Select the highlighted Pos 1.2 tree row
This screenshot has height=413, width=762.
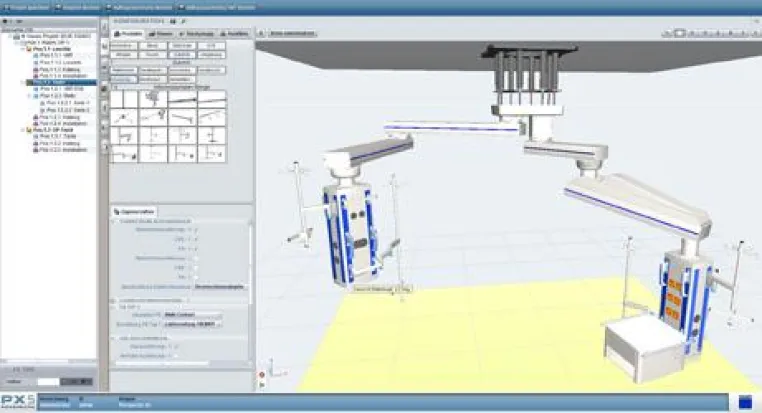(61, 83)
